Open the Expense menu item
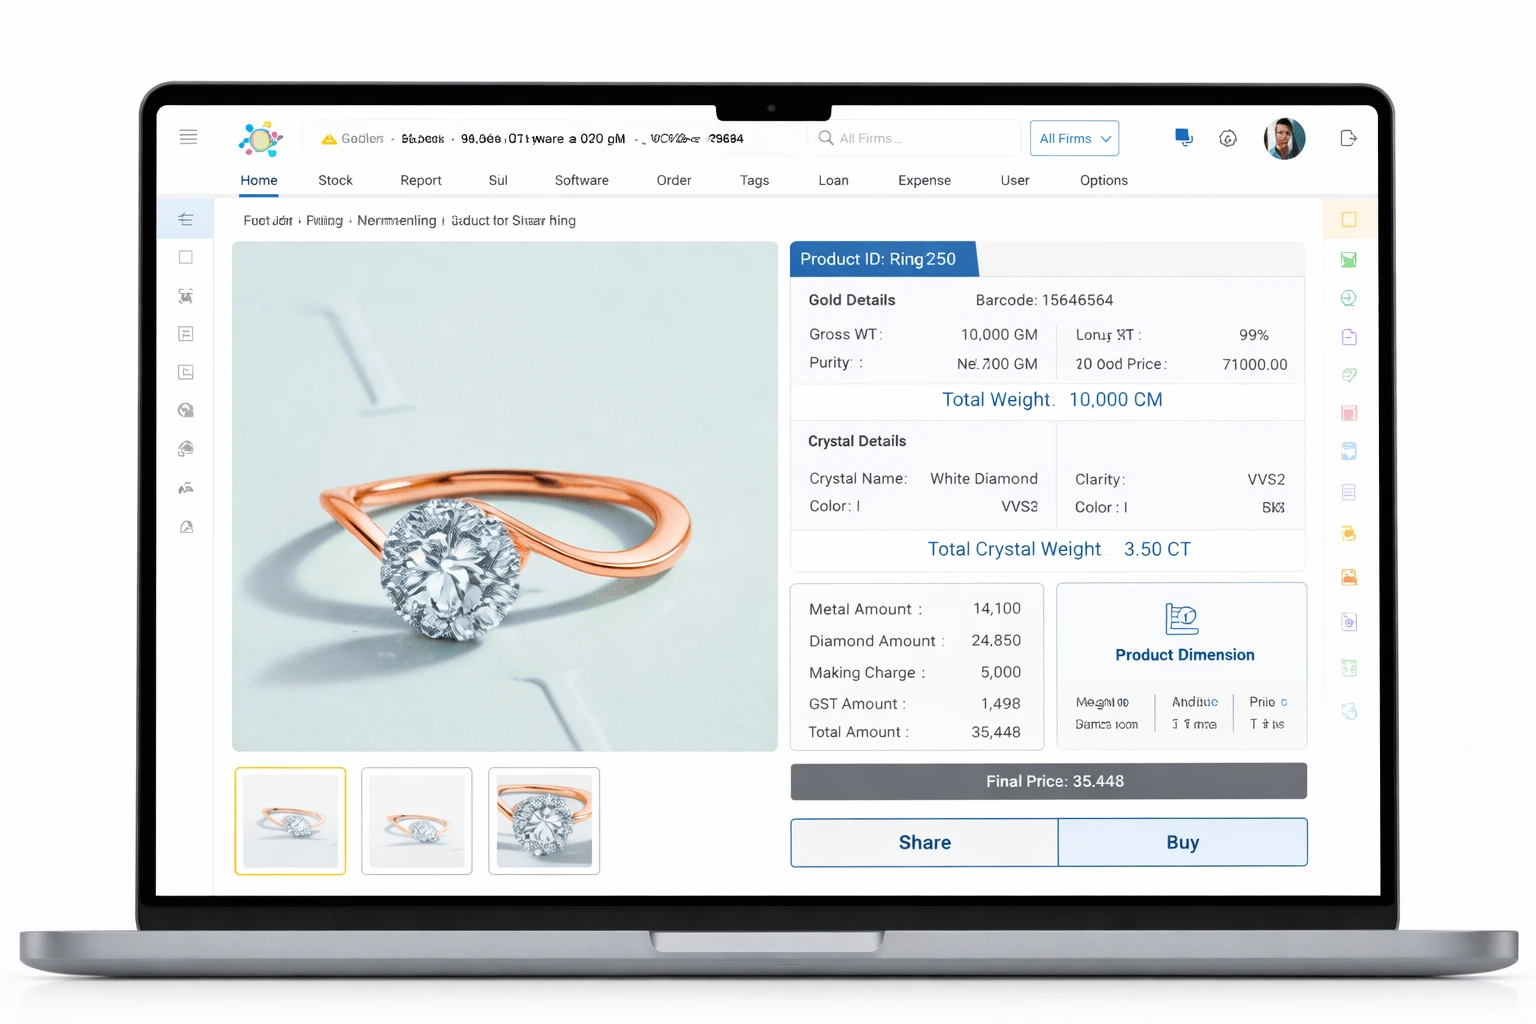This screenshot has width=1536, height=1024. coord(924,180)
